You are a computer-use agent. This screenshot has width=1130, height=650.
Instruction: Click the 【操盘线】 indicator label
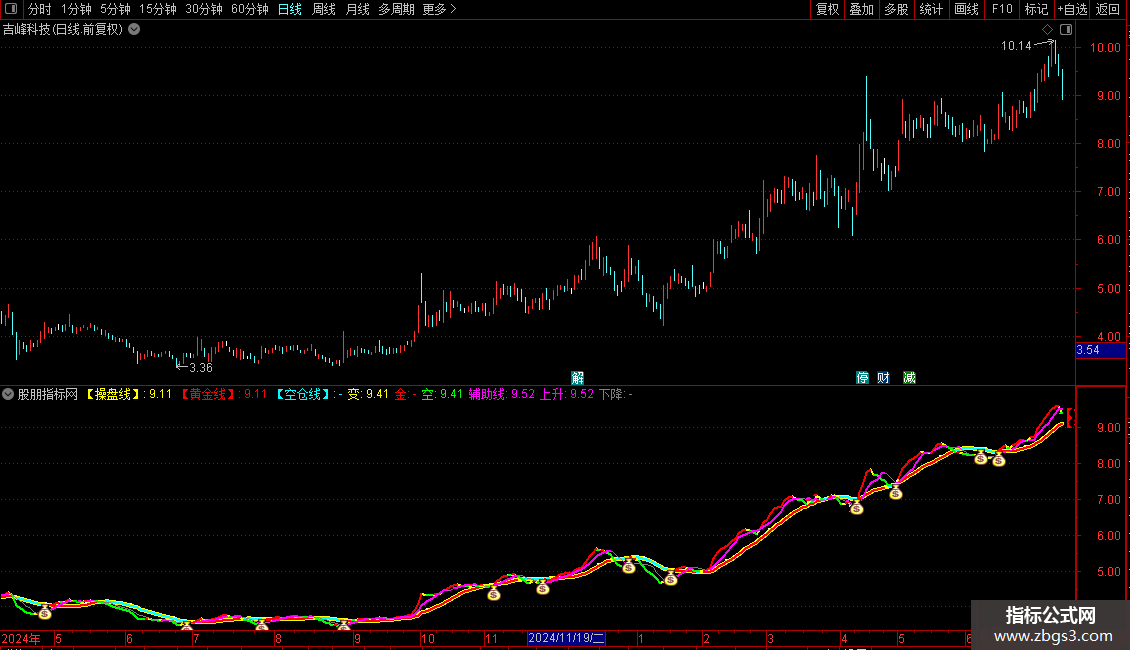click(113, 394)
